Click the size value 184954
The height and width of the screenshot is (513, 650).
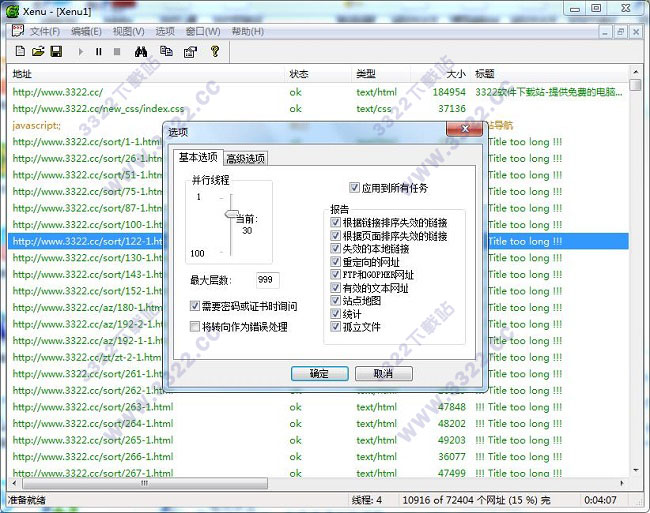(x=449, y=92)
